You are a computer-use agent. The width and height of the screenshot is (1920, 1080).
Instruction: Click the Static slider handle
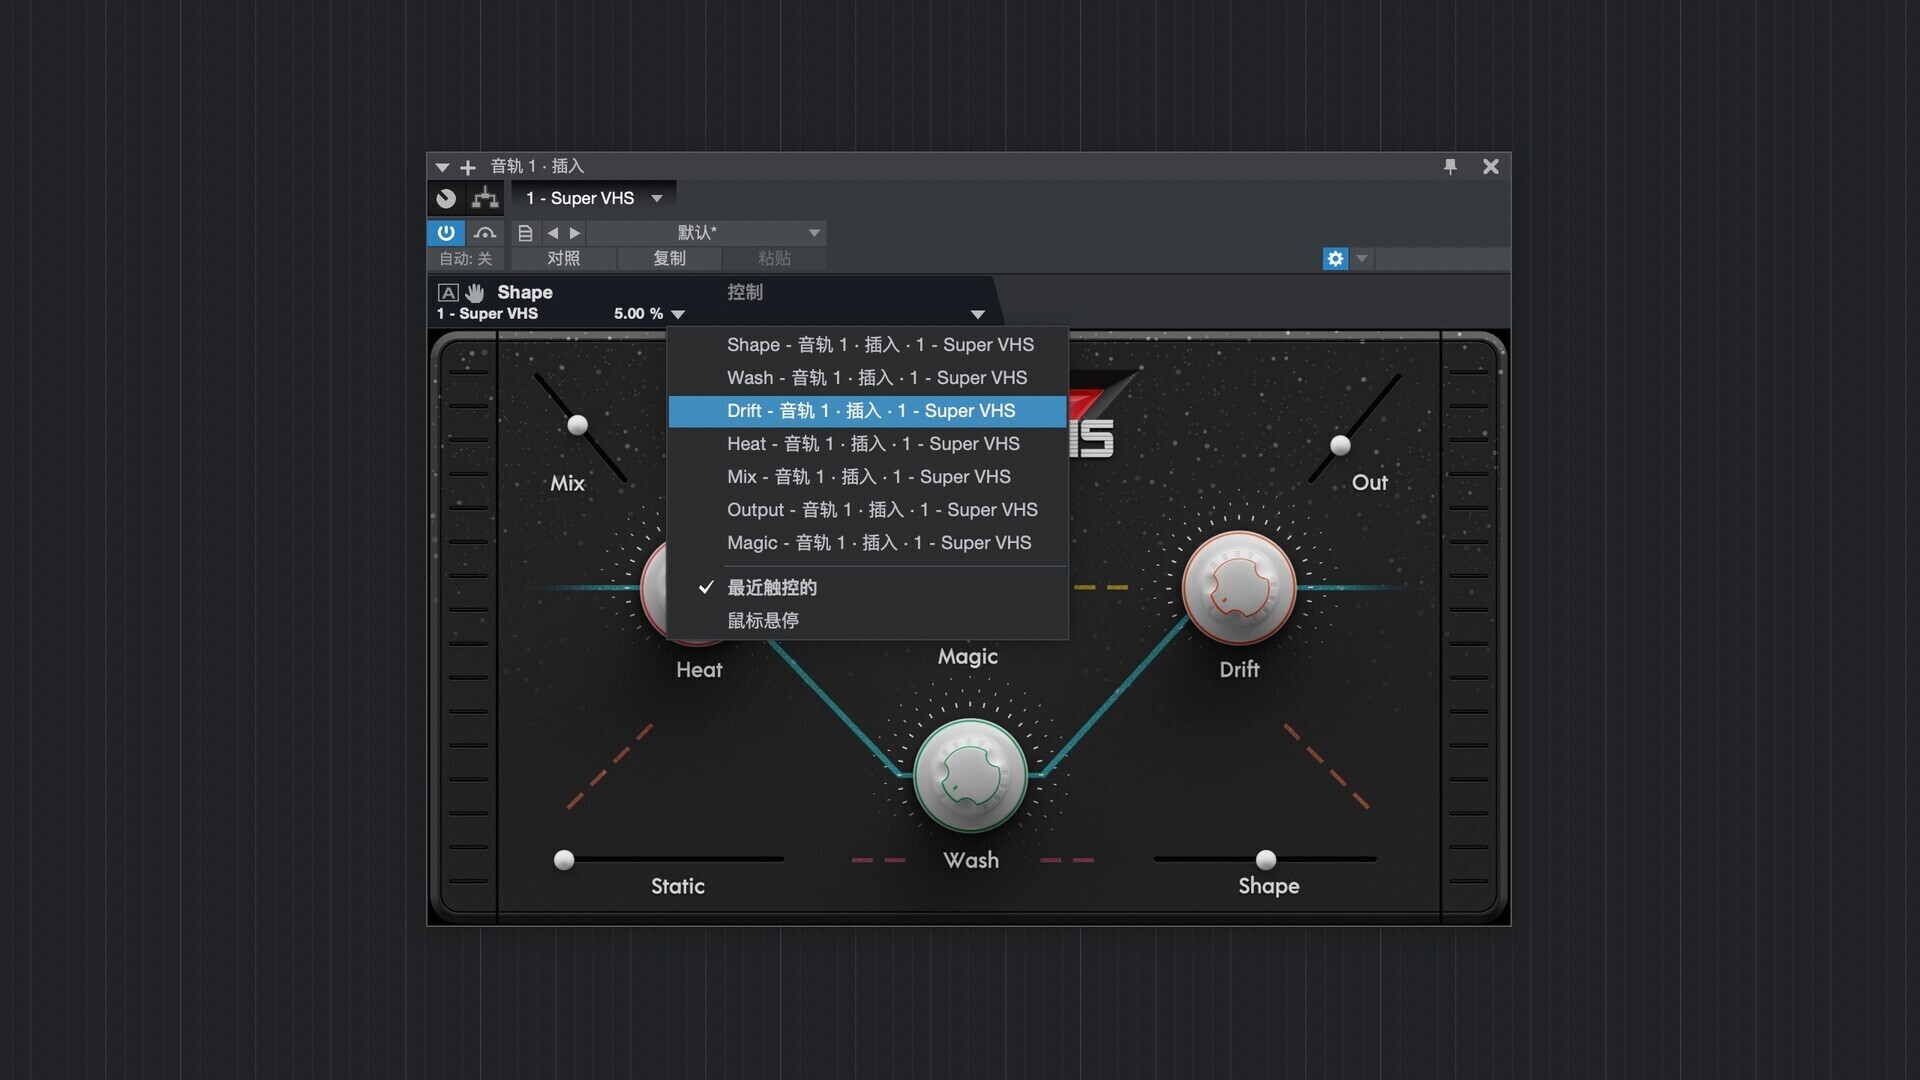tap(564, 860)
